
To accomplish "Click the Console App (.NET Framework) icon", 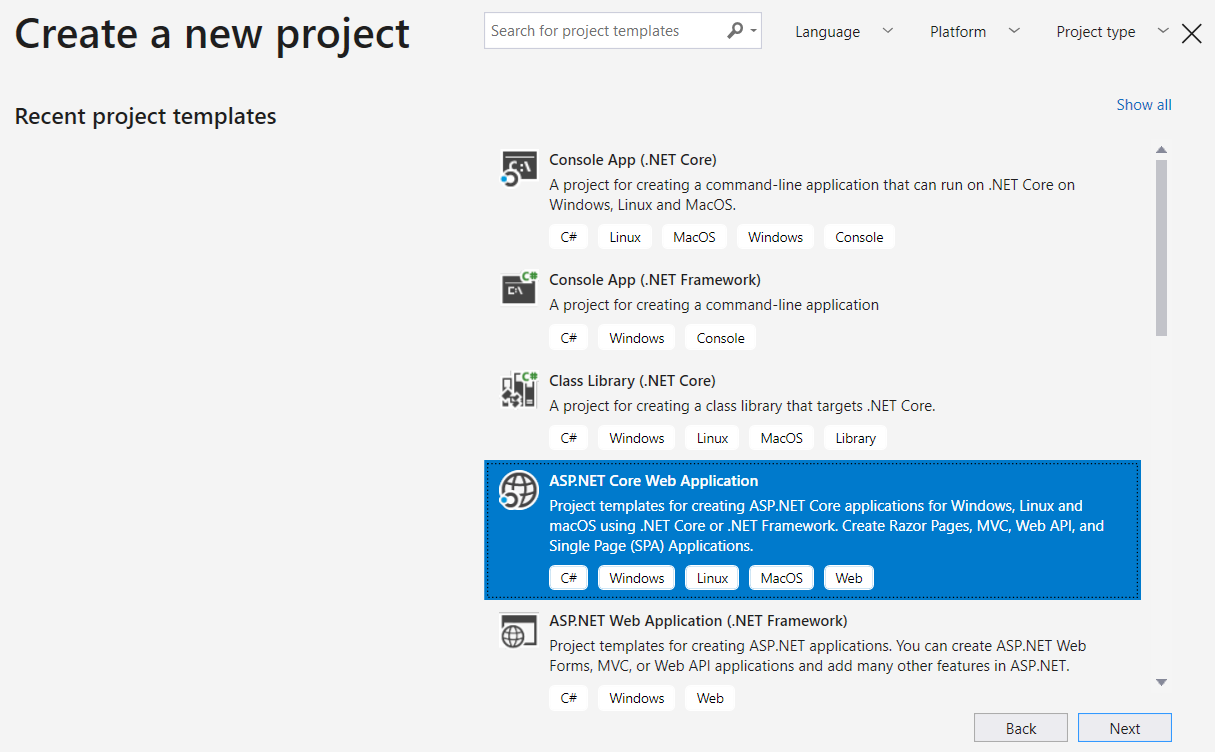I will [x=519, y=289].
